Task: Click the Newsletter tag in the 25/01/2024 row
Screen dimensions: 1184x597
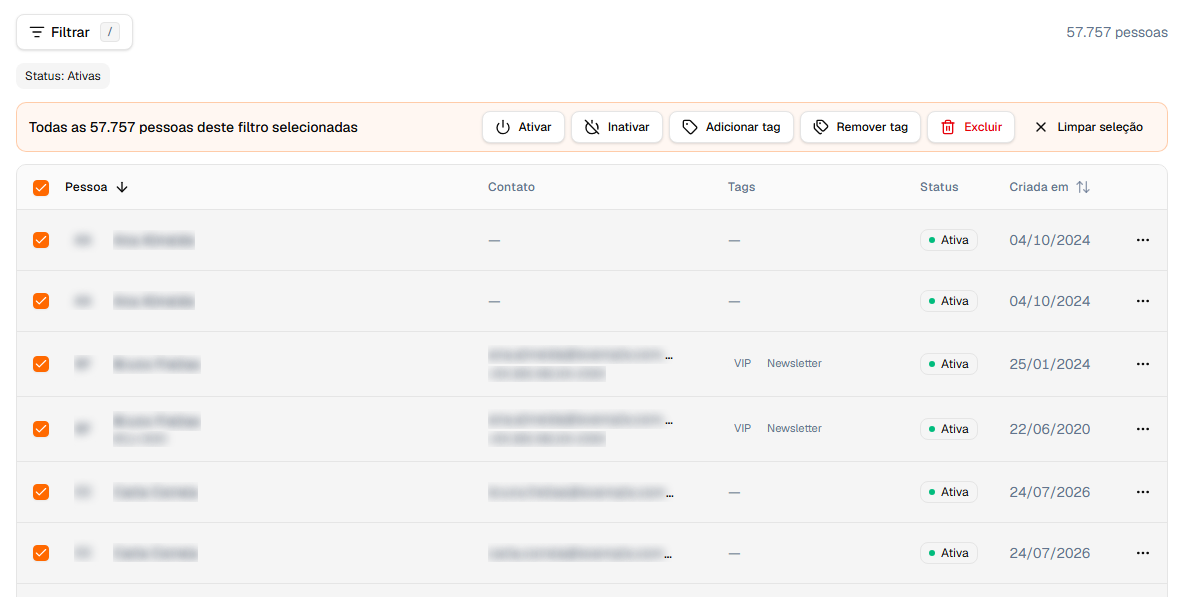Action: 794,364
